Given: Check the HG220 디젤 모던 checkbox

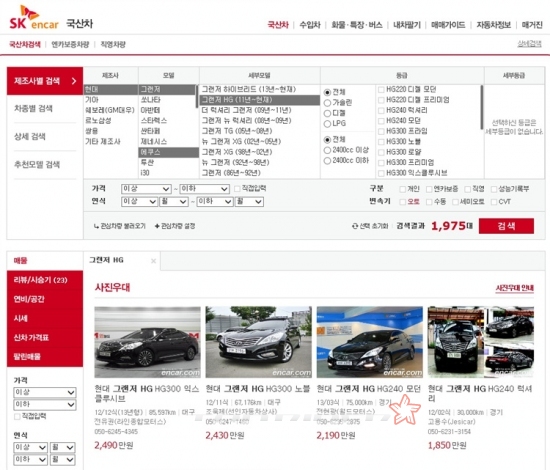Looking at the screenshot, I should point(381,90).
